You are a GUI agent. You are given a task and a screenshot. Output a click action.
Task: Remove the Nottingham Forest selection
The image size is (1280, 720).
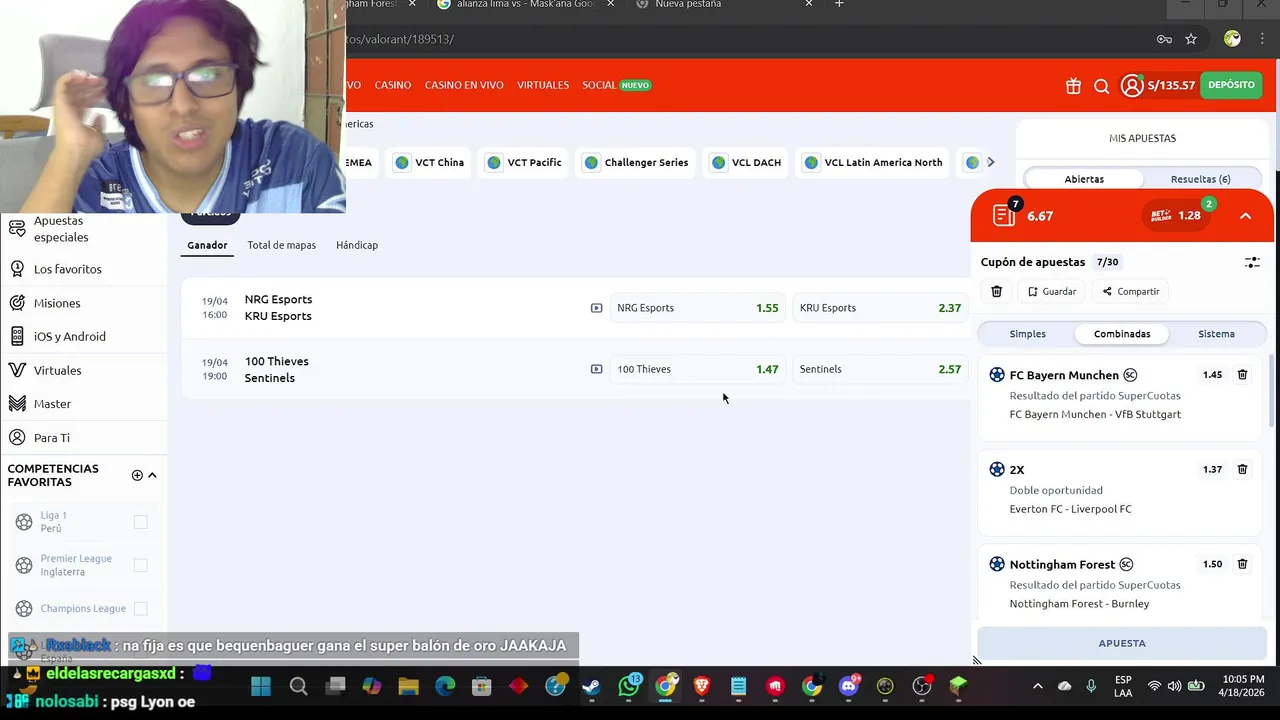coord(1242,564)
